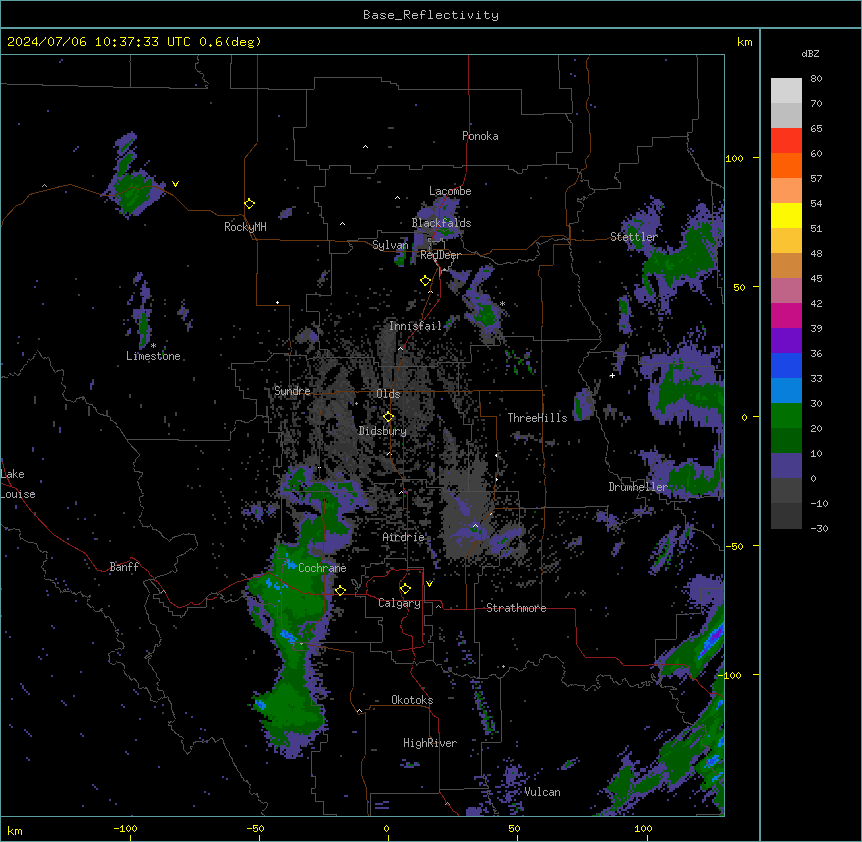Pick the bright green 20-30 dBZ swatch

coord(786,416)
